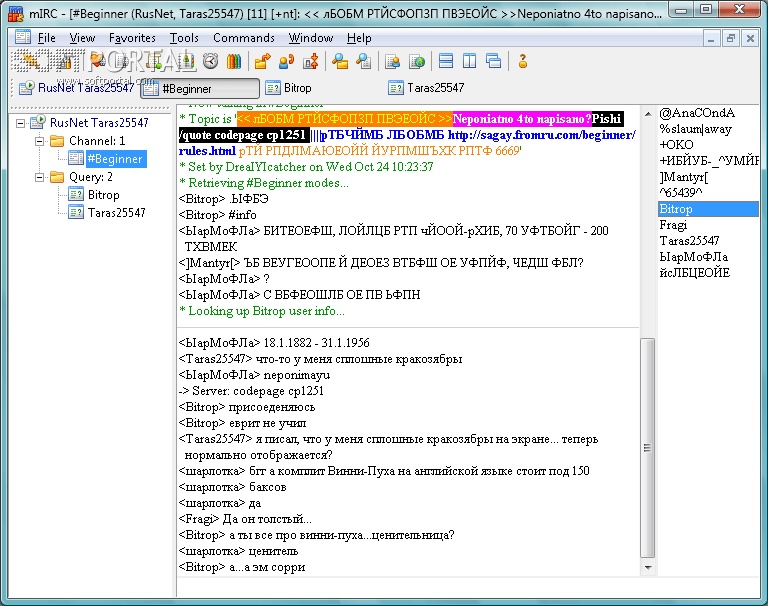The width and height of the screenshot is (768, 606).
Task: Click the Send File toolbar icon
Action: (263, 61)
